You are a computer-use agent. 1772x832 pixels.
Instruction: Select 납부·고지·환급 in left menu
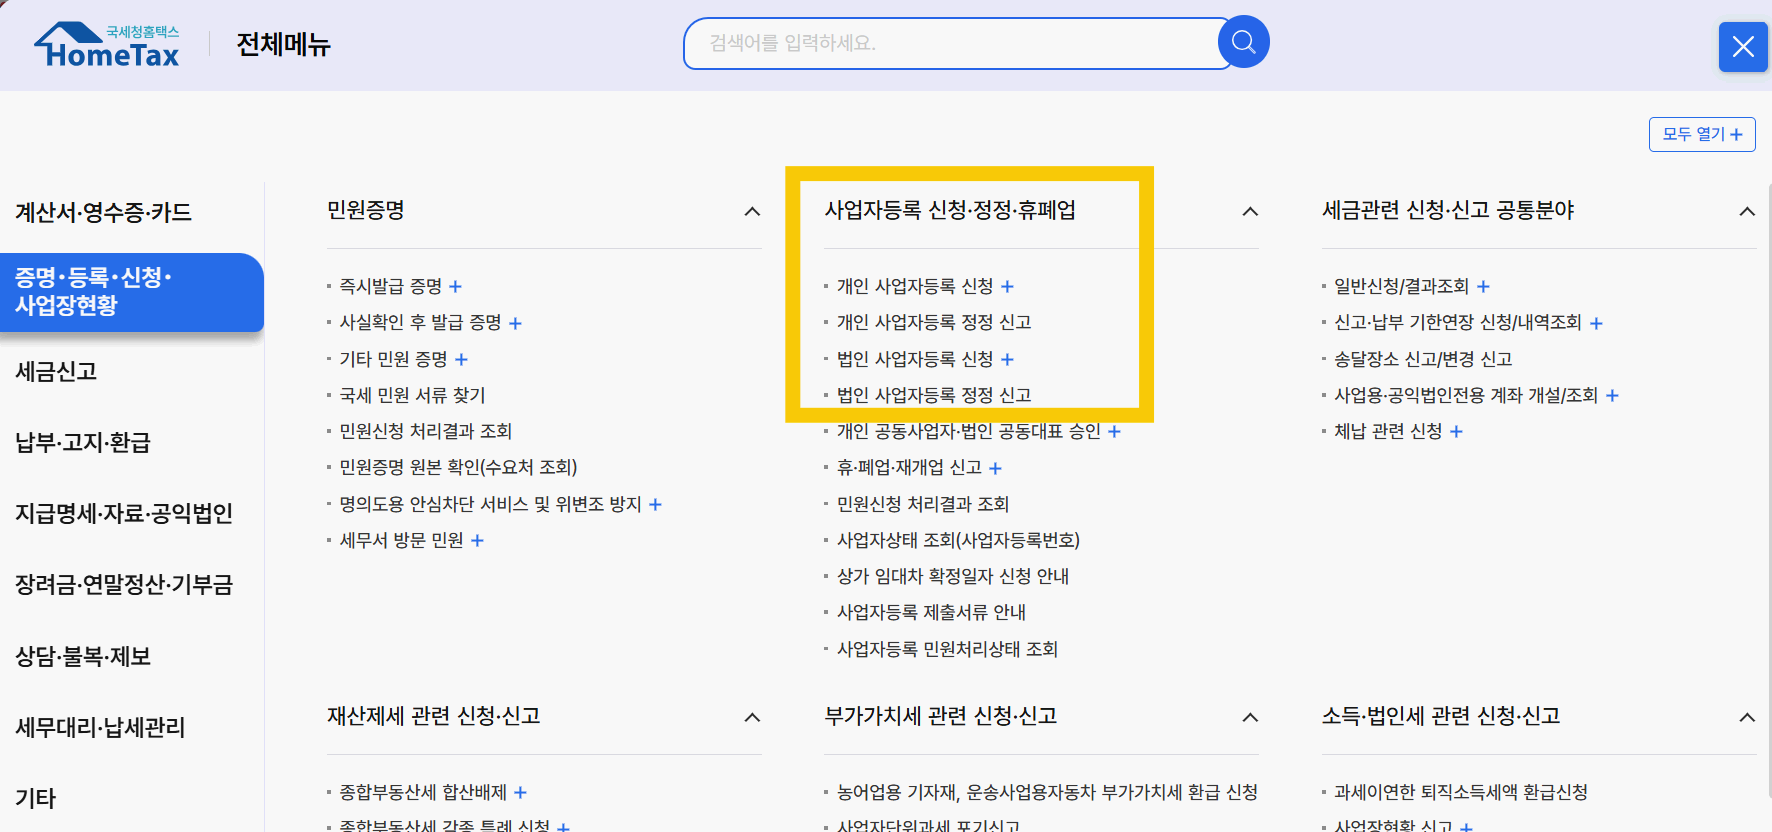(82, 443)
